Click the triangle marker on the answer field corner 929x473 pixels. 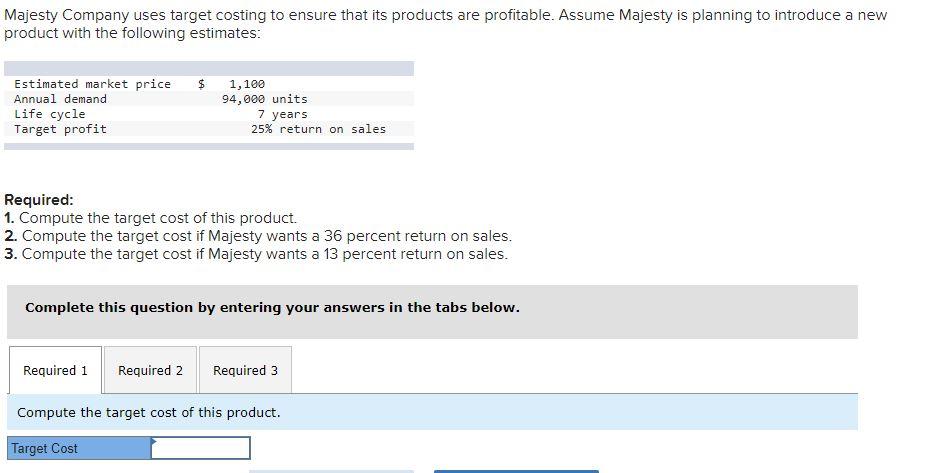tap(155, 441)
